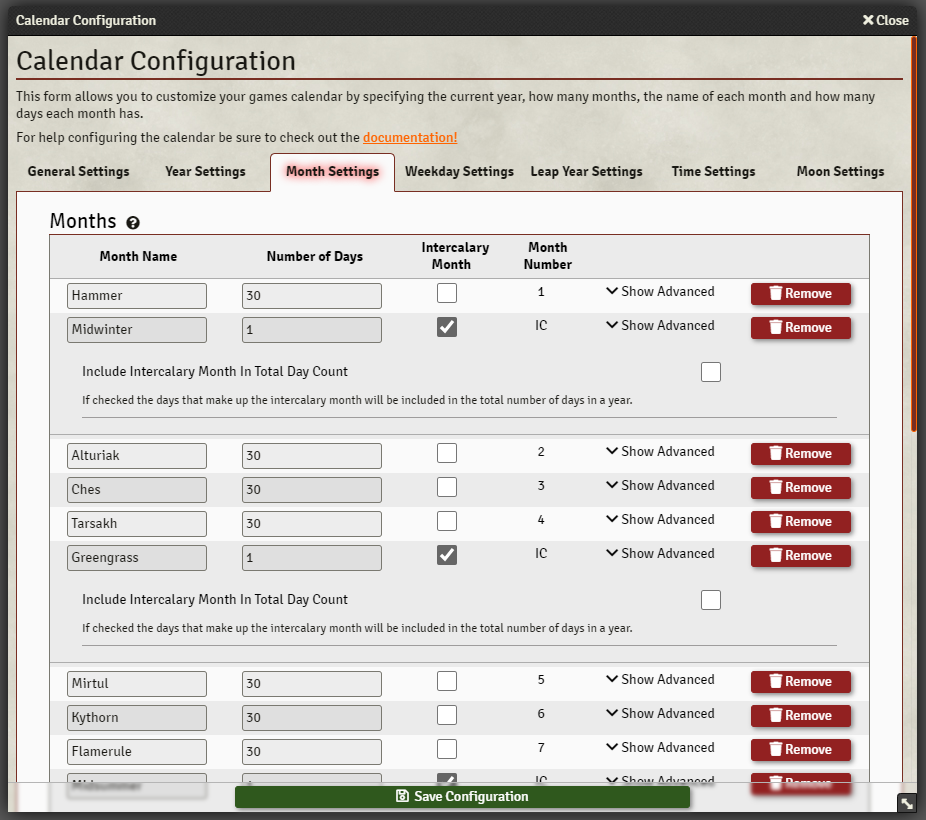This screenshot has width=926, height=820.
Task: Click the orange vertical scrollbar thumb
Action: (x=914, y=233)
